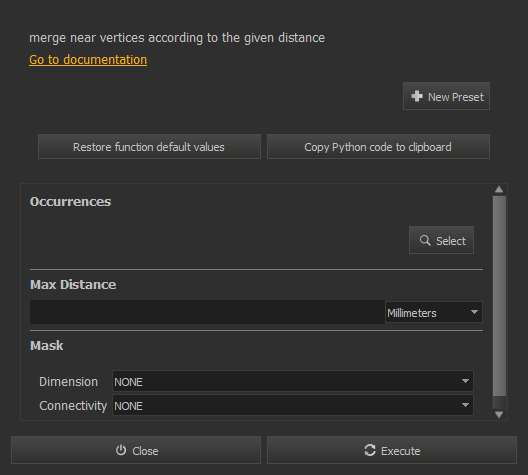Viewport: 528px width, 475px height.
Task: Open the Go to documentation link
Action: [88, 60]
